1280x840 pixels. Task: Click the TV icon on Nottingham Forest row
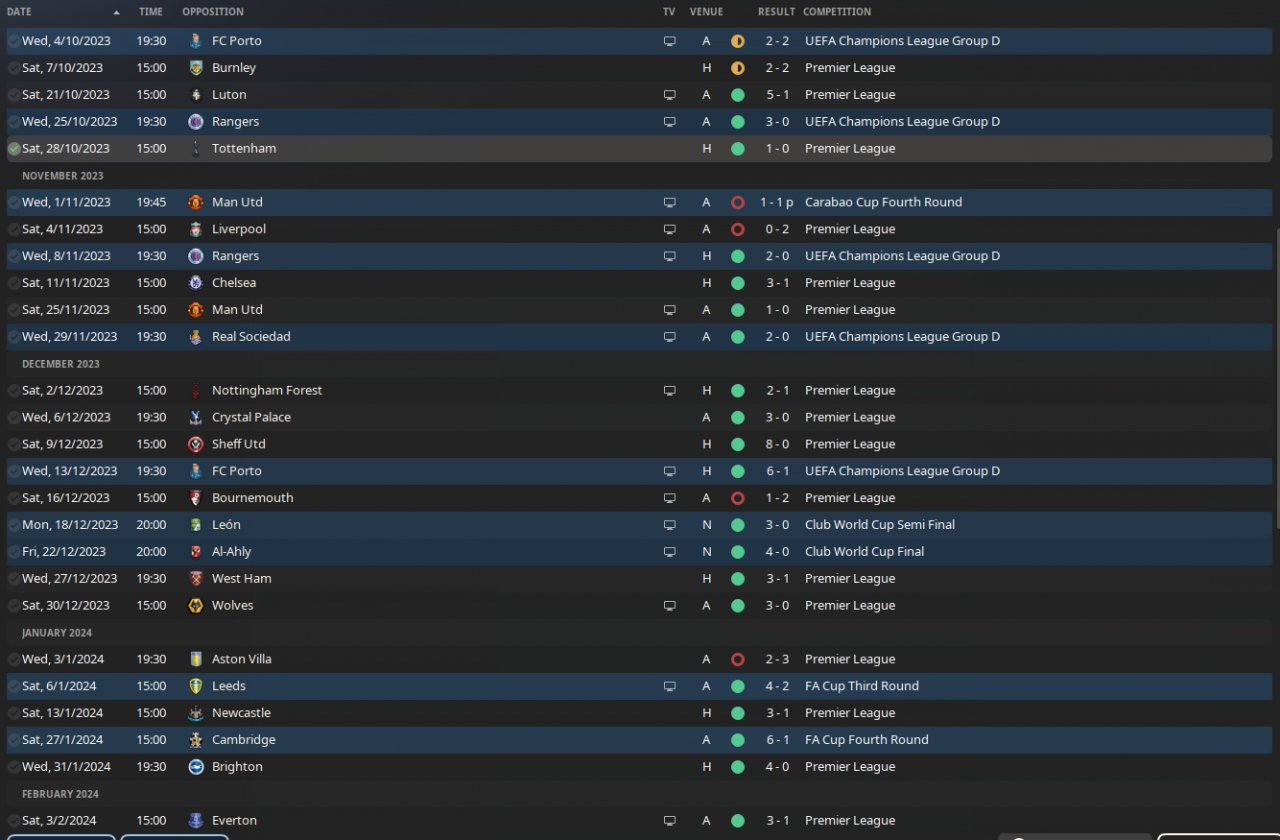tap(670, 391)
